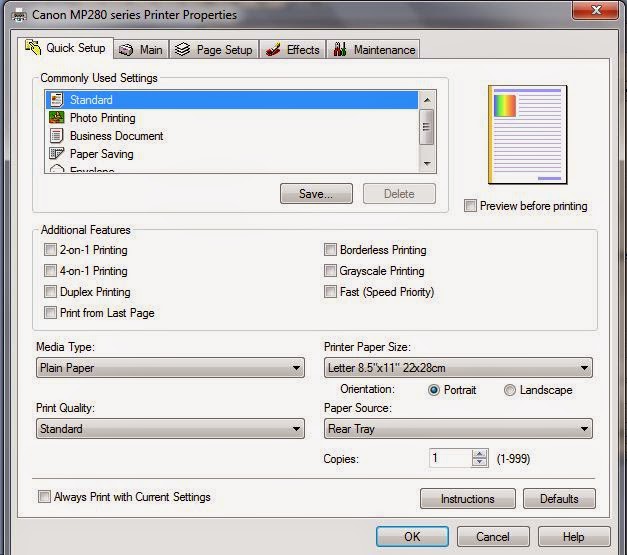Image resolution: width=627 pixels, height=555 pixels.
Task: Confirm with the OK button
Action: coord(412,536)
